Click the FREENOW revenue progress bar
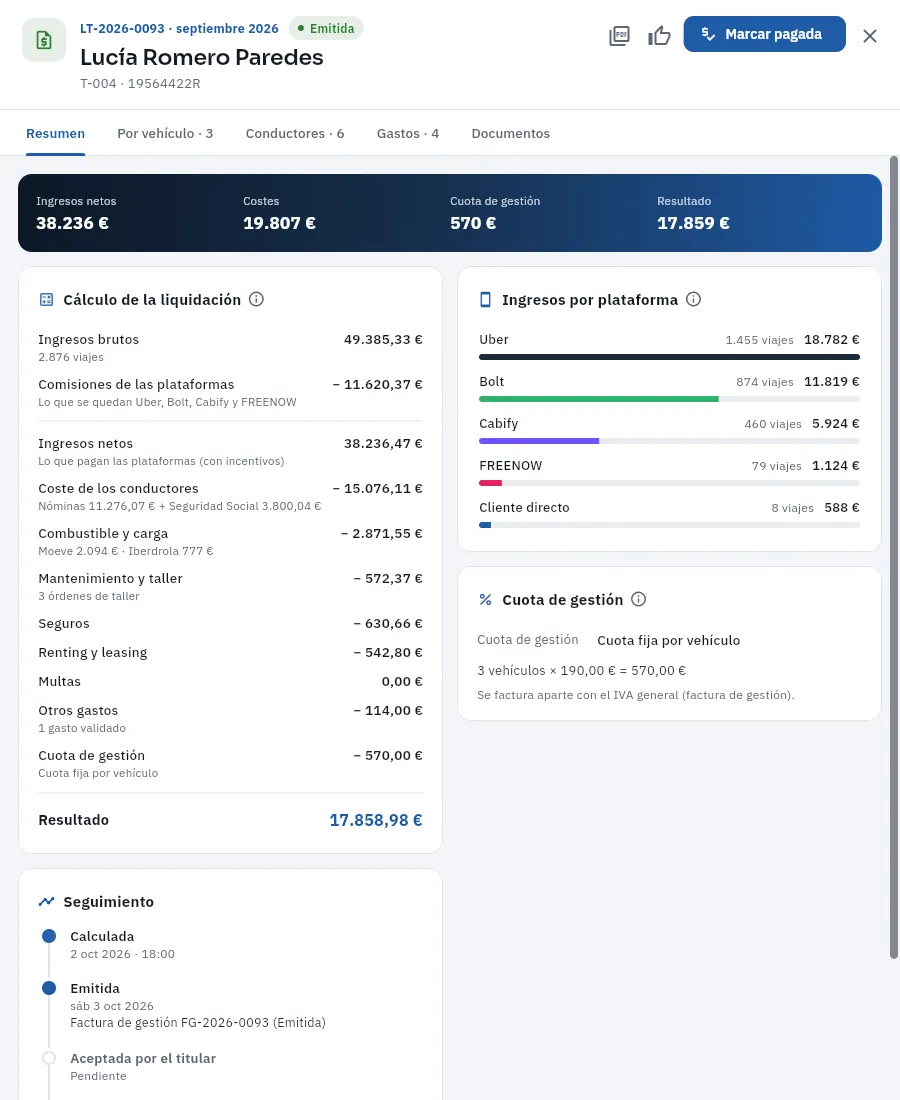 669,483
